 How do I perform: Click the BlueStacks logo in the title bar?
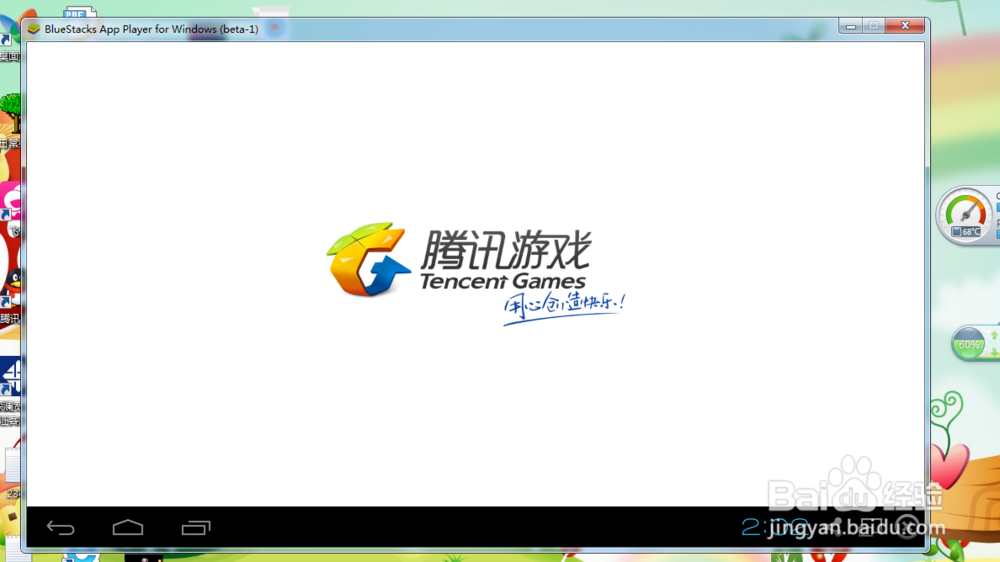pos(34,29)
